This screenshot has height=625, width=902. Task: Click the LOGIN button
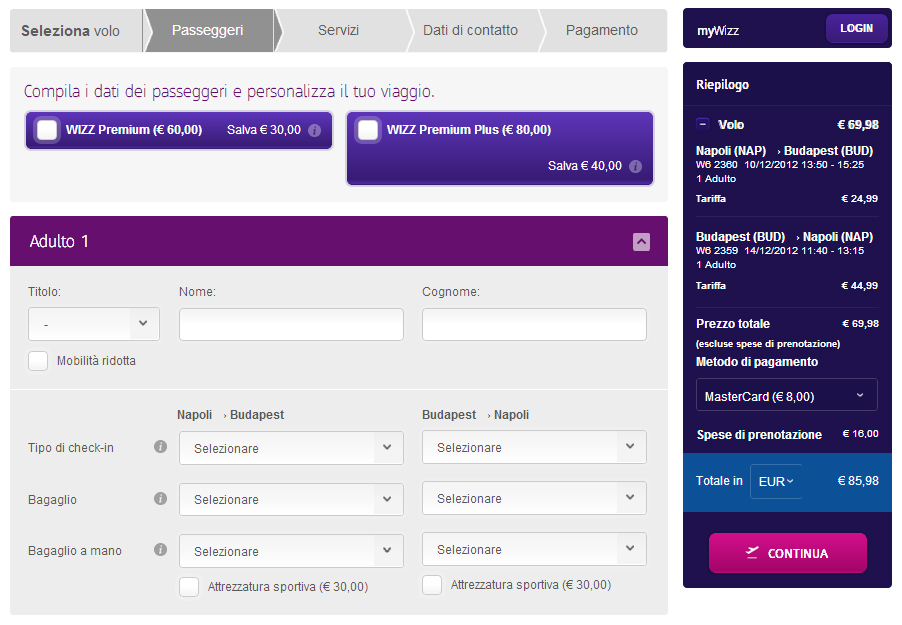tap(857, 28)
